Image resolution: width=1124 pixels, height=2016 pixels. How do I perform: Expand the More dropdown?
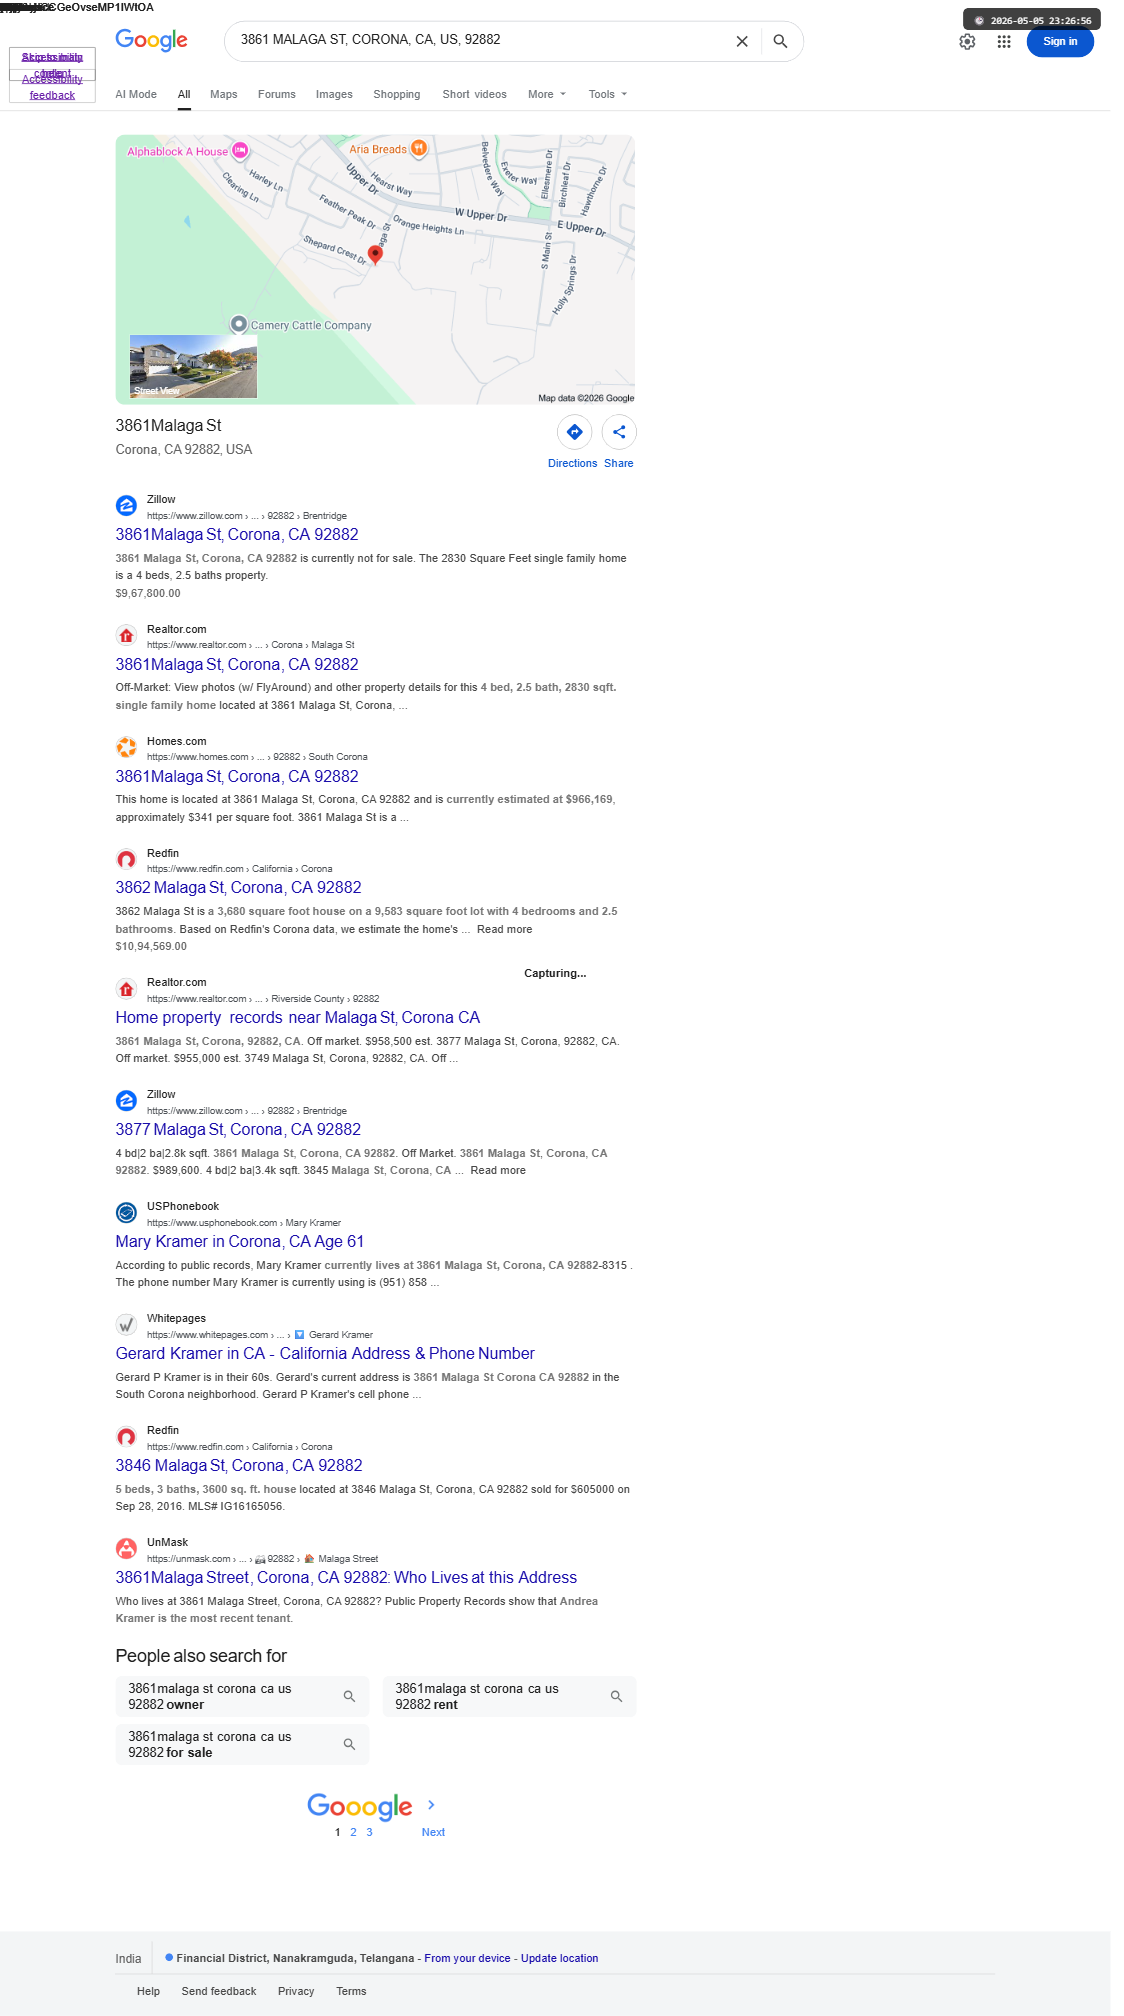547,94
